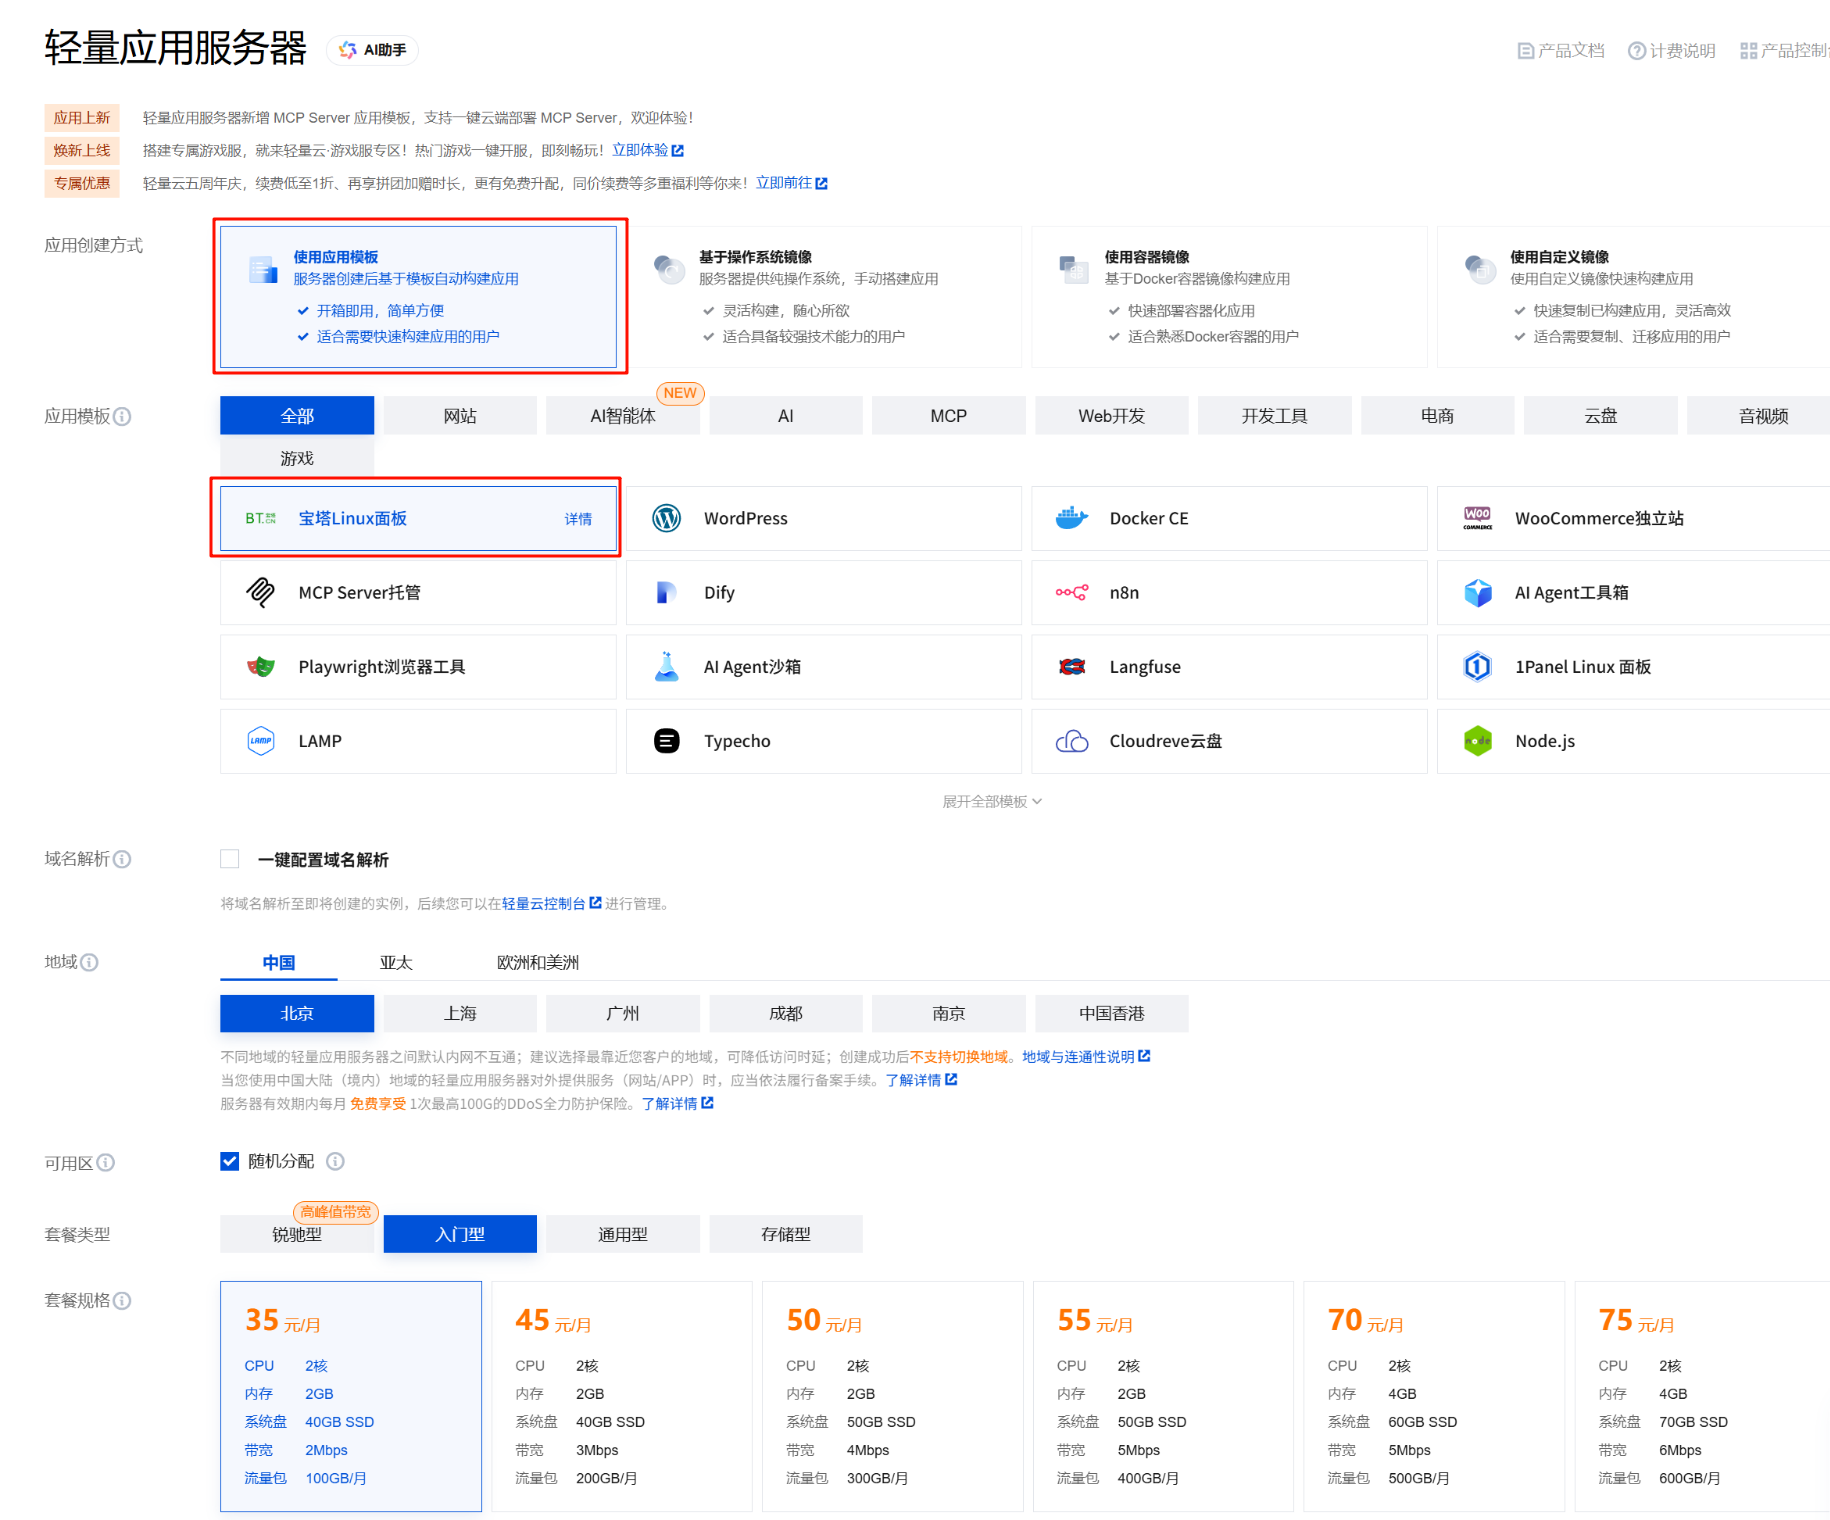Click the Typecho logo icon
1830x1520 pixels.
[667, 741]
